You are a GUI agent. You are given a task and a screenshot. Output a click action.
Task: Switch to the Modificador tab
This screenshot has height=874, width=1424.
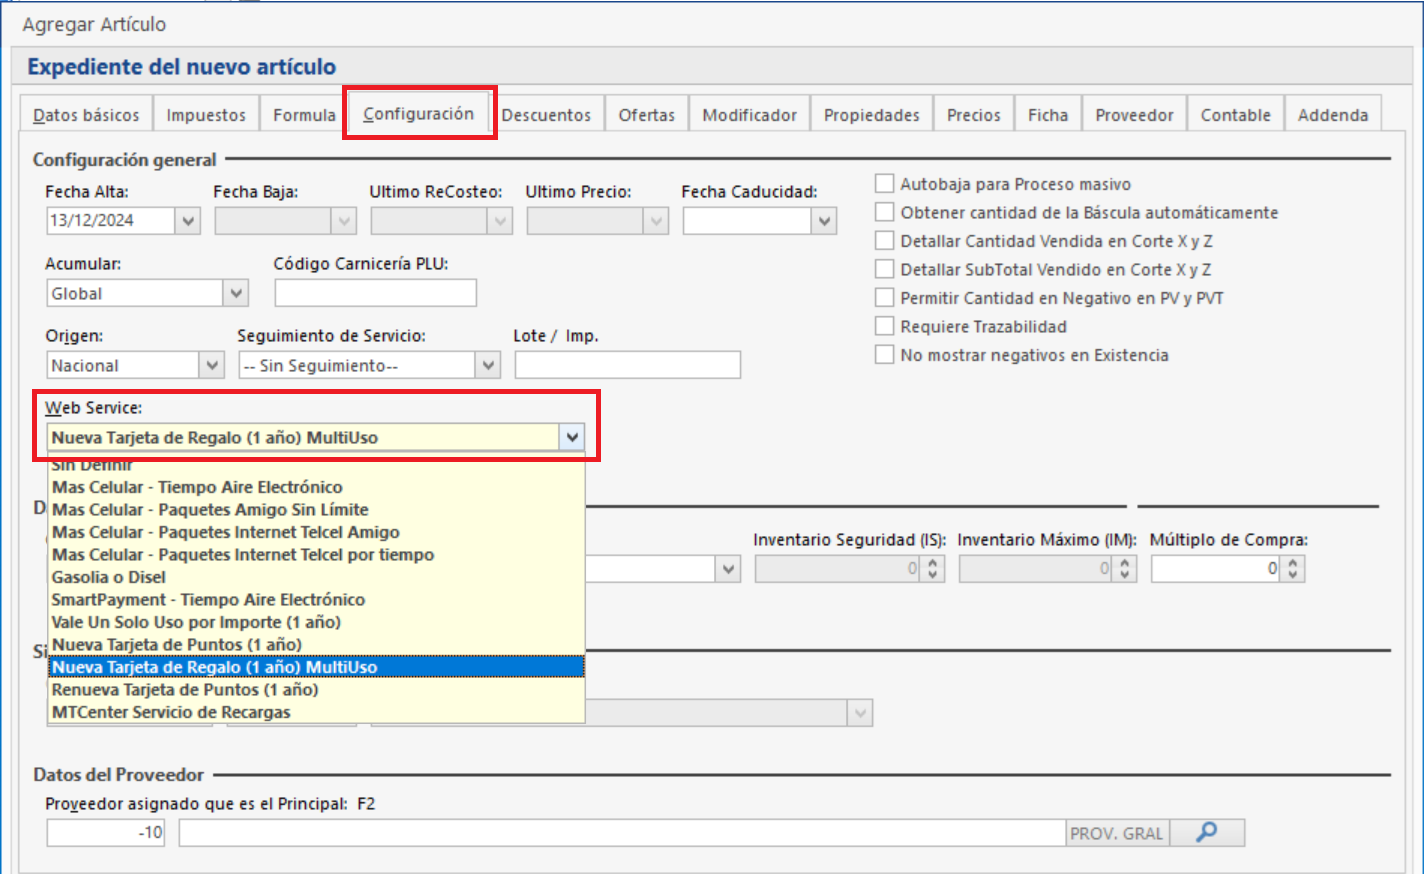click(750, 115)
